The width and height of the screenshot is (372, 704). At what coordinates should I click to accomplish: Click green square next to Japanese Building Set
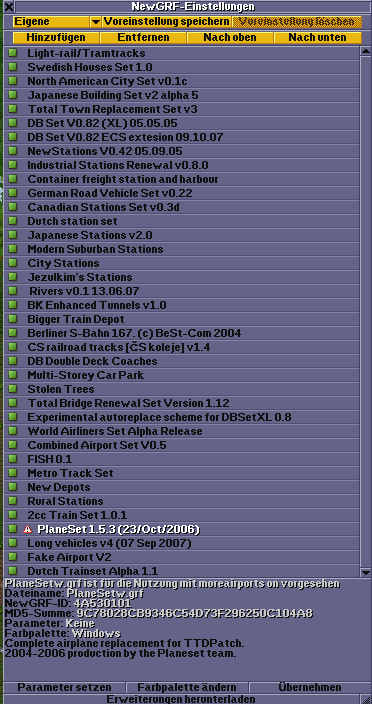13,95
